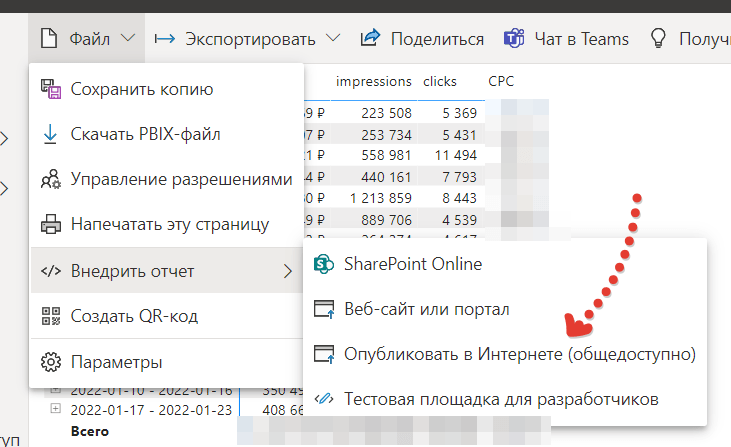
Task: Click the Параметры gear icon
Action: click(x=49, y=362)
